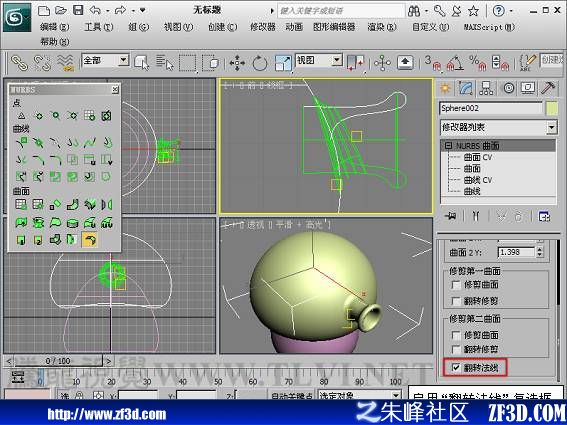This screenshot has width=567, height=425.
Task: Open the 渲染(R) menu
Action: [x=382, y=27]
